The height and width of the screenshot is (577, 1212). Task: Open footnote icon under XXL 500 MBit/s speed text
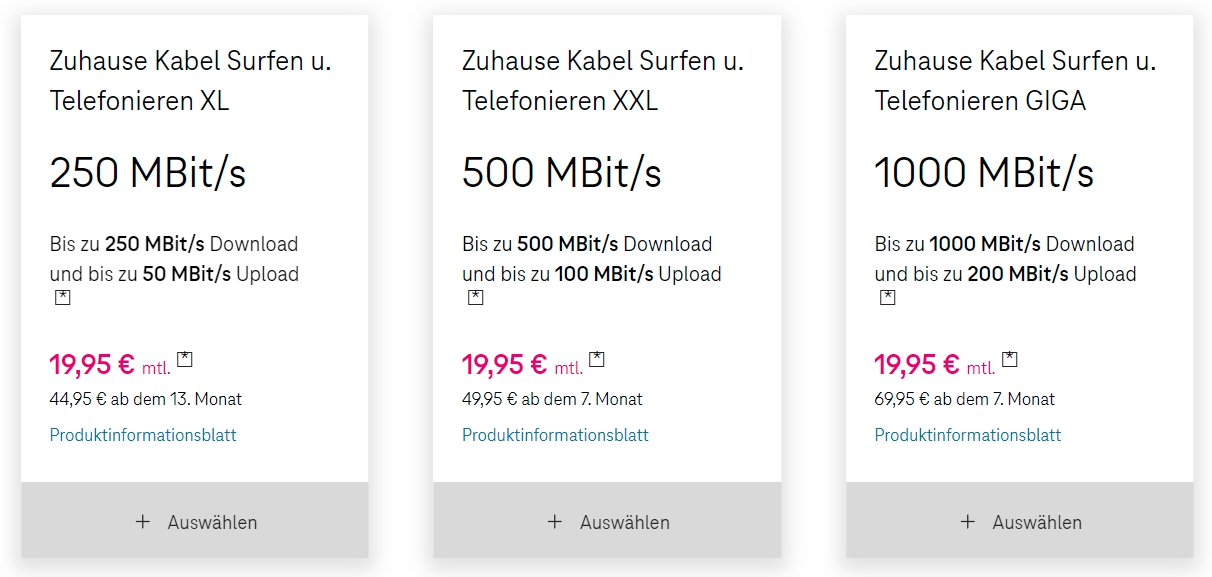[476, 297]
